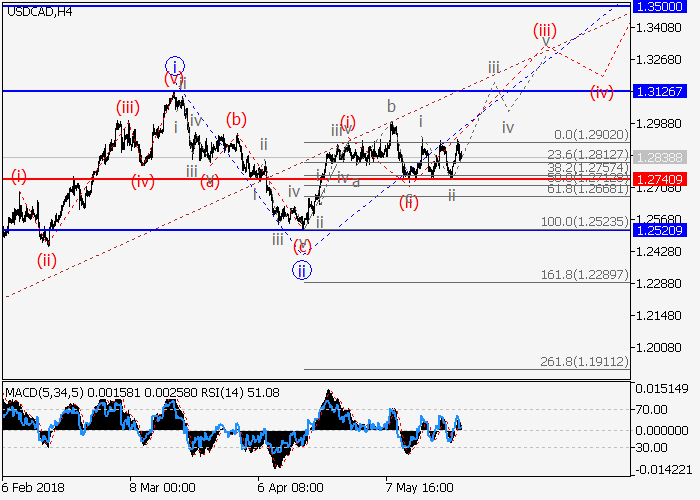This screenshot has height=500, width=700.
Task: Click the 1.25209 blue price level tag
Action: click(663, 230)
